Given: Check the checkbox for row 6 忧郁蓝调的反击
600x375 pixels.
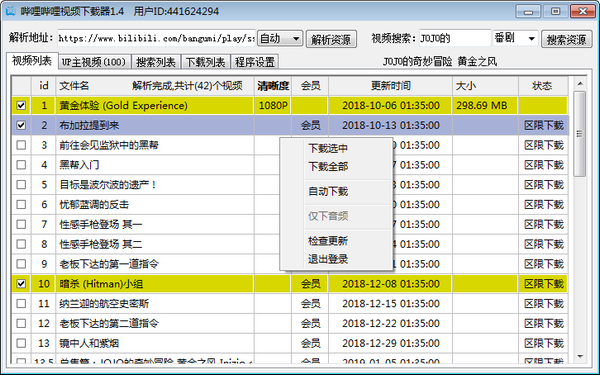Looking at the screenshot, I should pyautogui.click(x=21, y=204).
